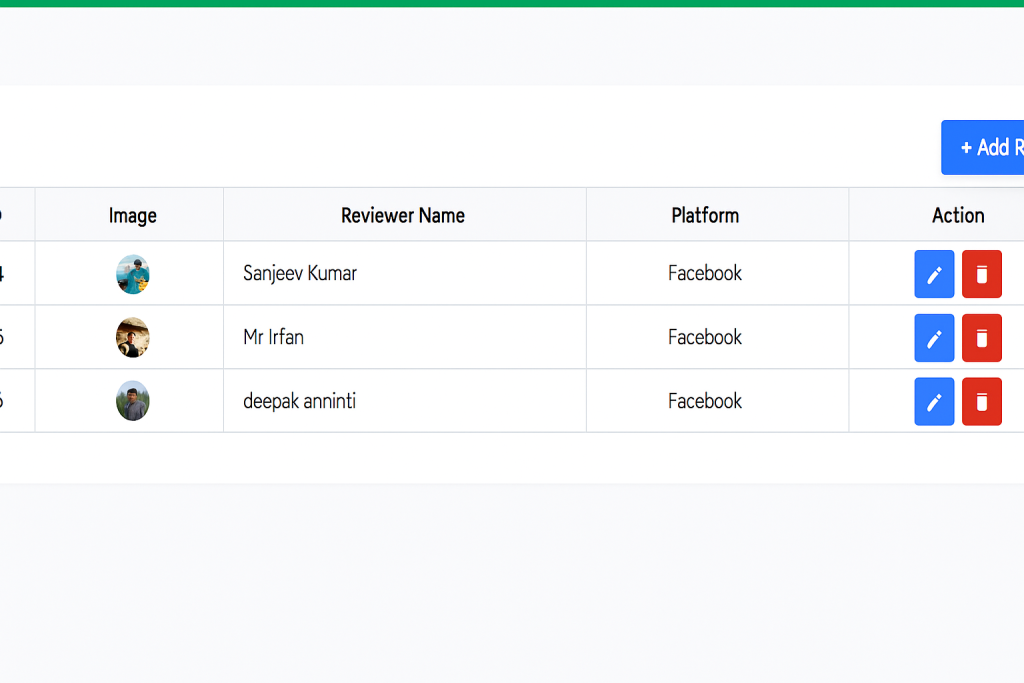
Task: Select the Image column header
Action: pyautogui.click(x=133, y=215)
